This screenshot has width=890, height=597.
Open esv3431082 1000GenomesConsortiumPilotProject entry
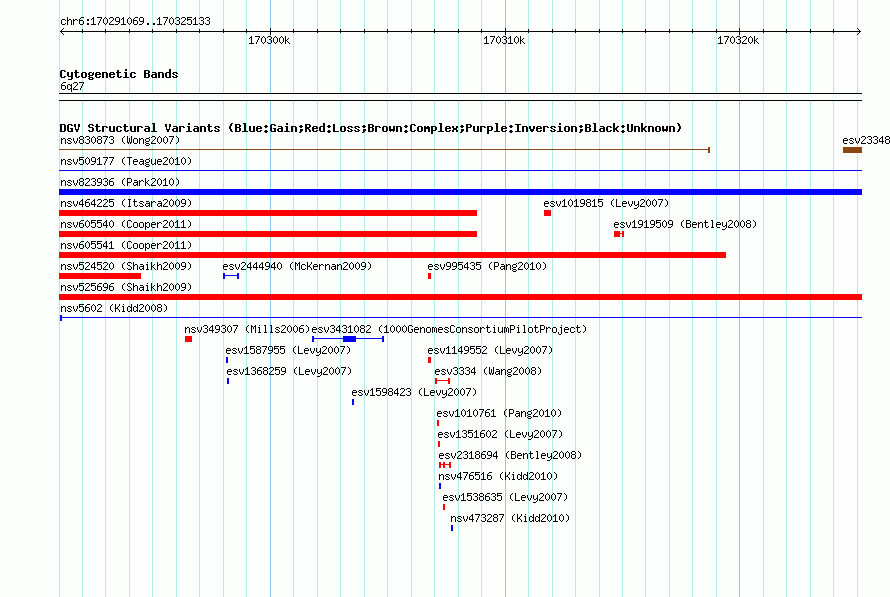click(x=449, y=329)
